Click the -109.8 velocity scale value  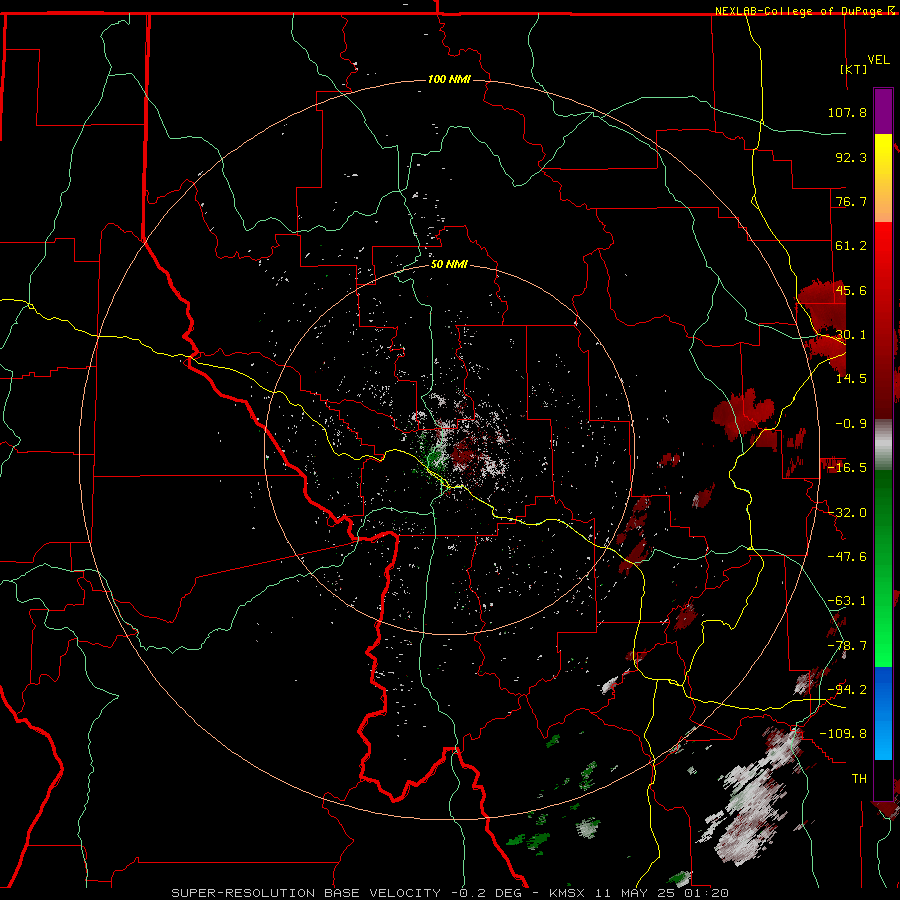(843, 734)
